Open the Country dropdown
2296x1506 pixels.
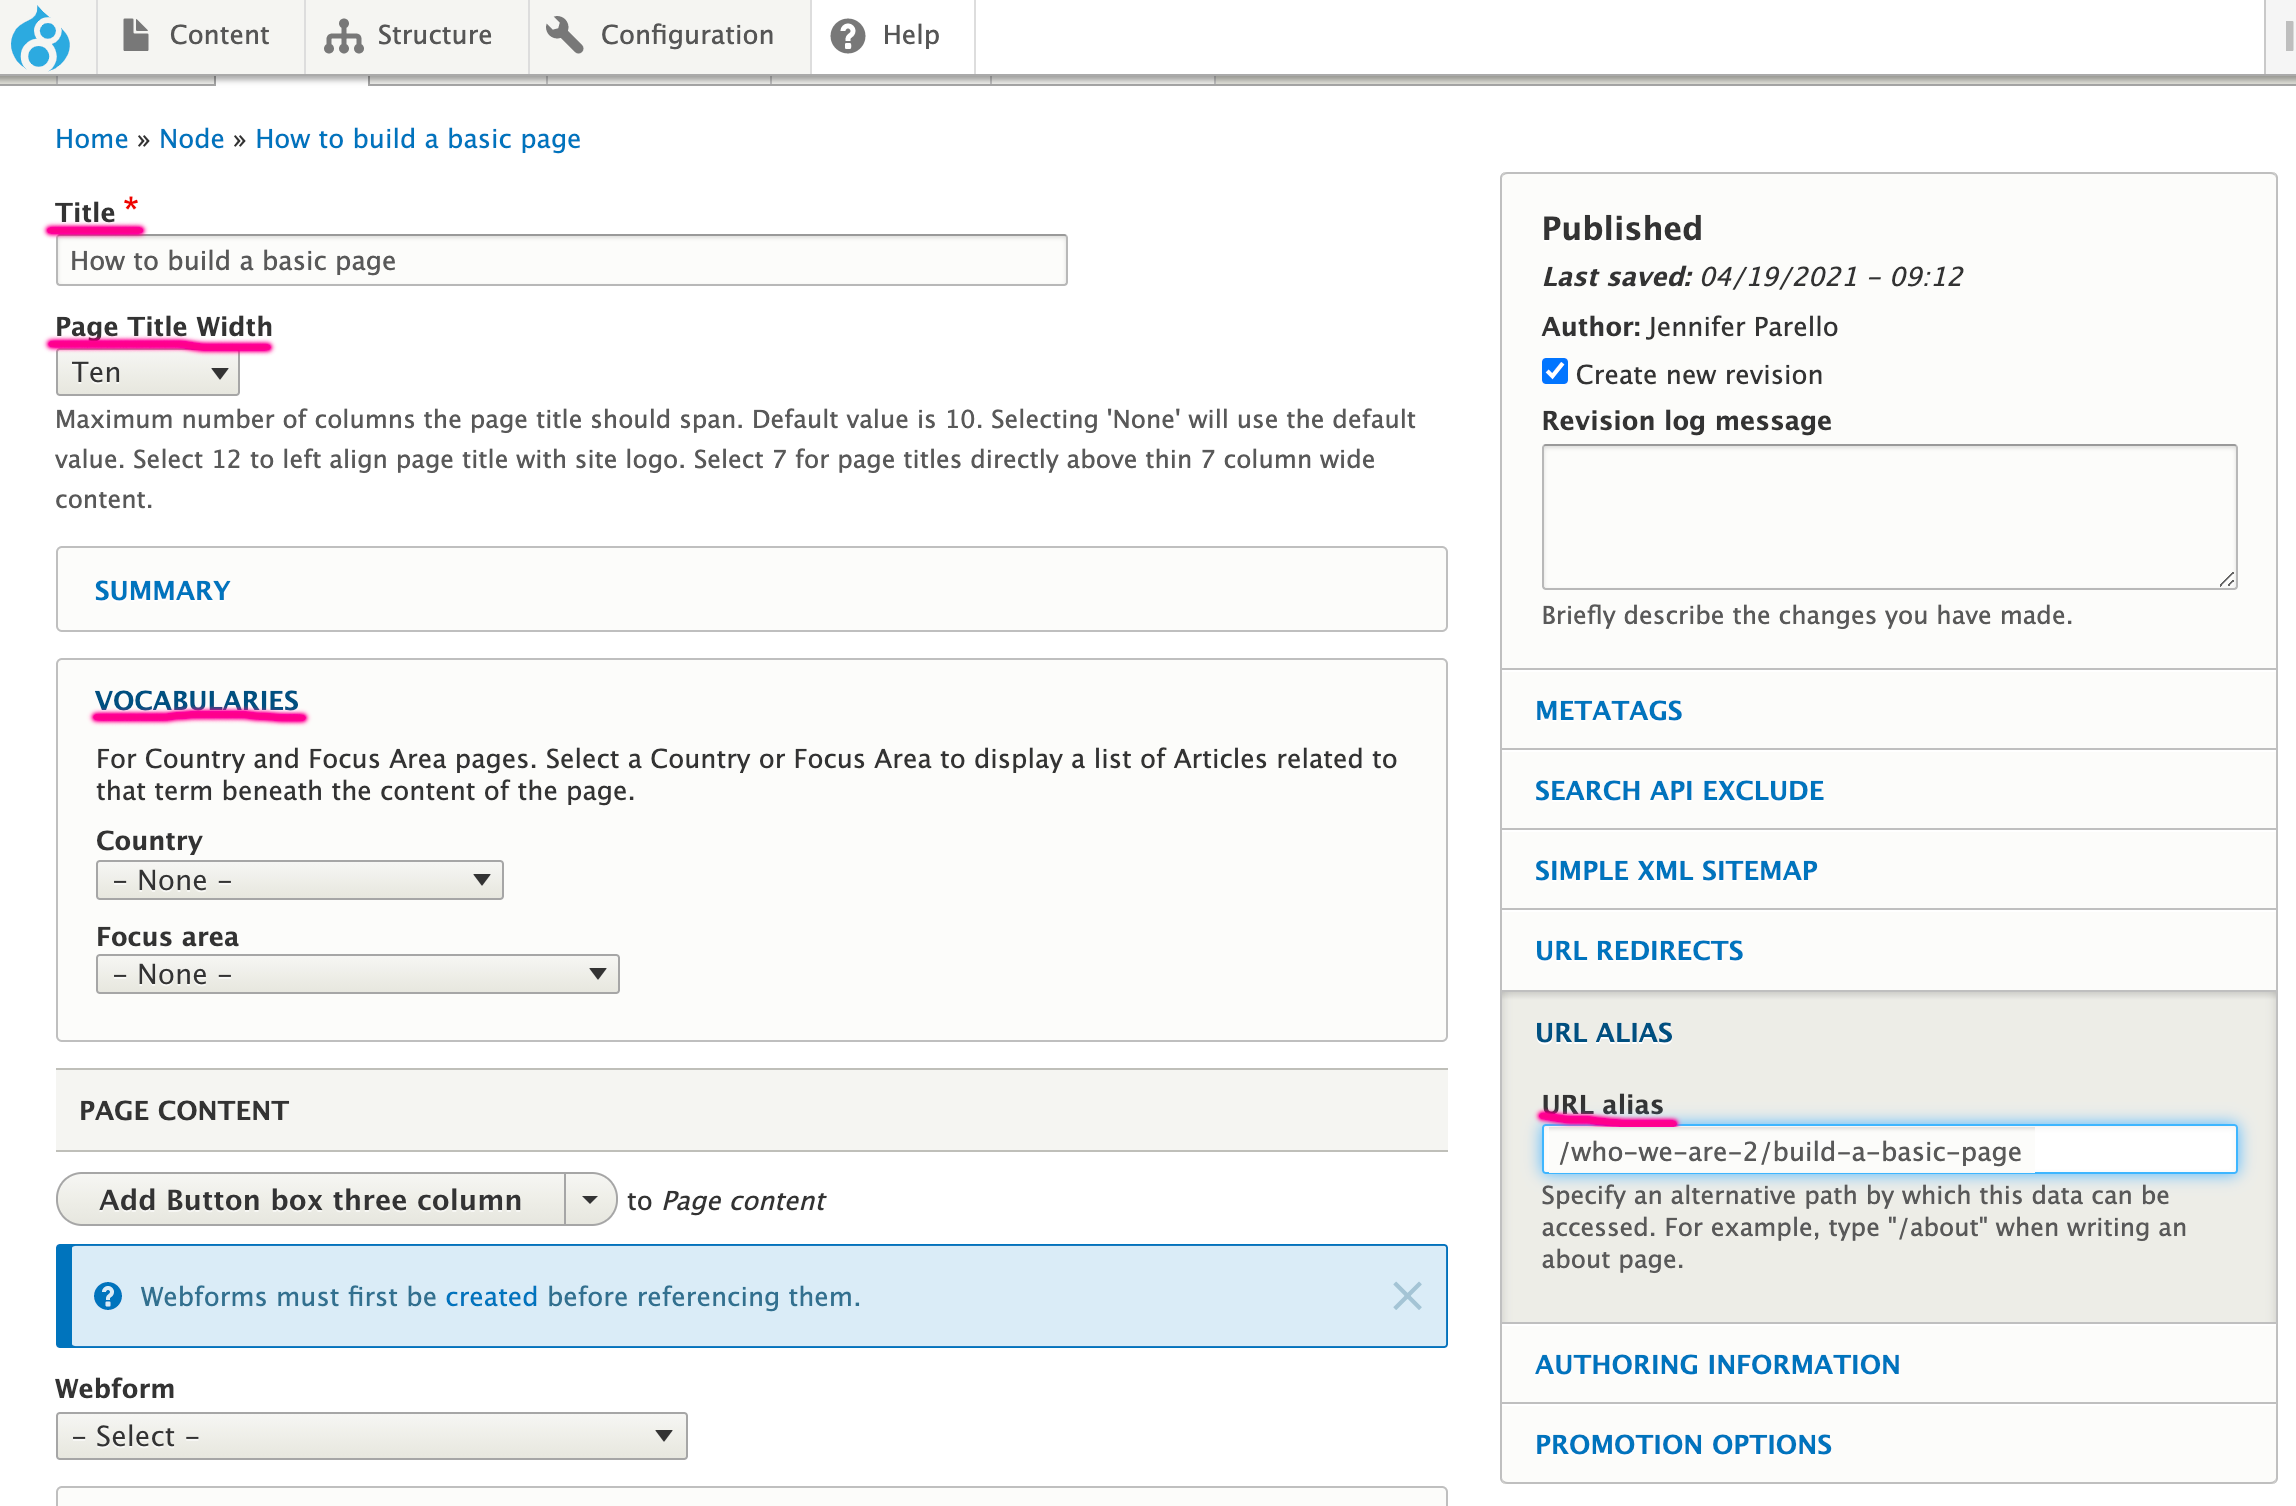(300, 880)
